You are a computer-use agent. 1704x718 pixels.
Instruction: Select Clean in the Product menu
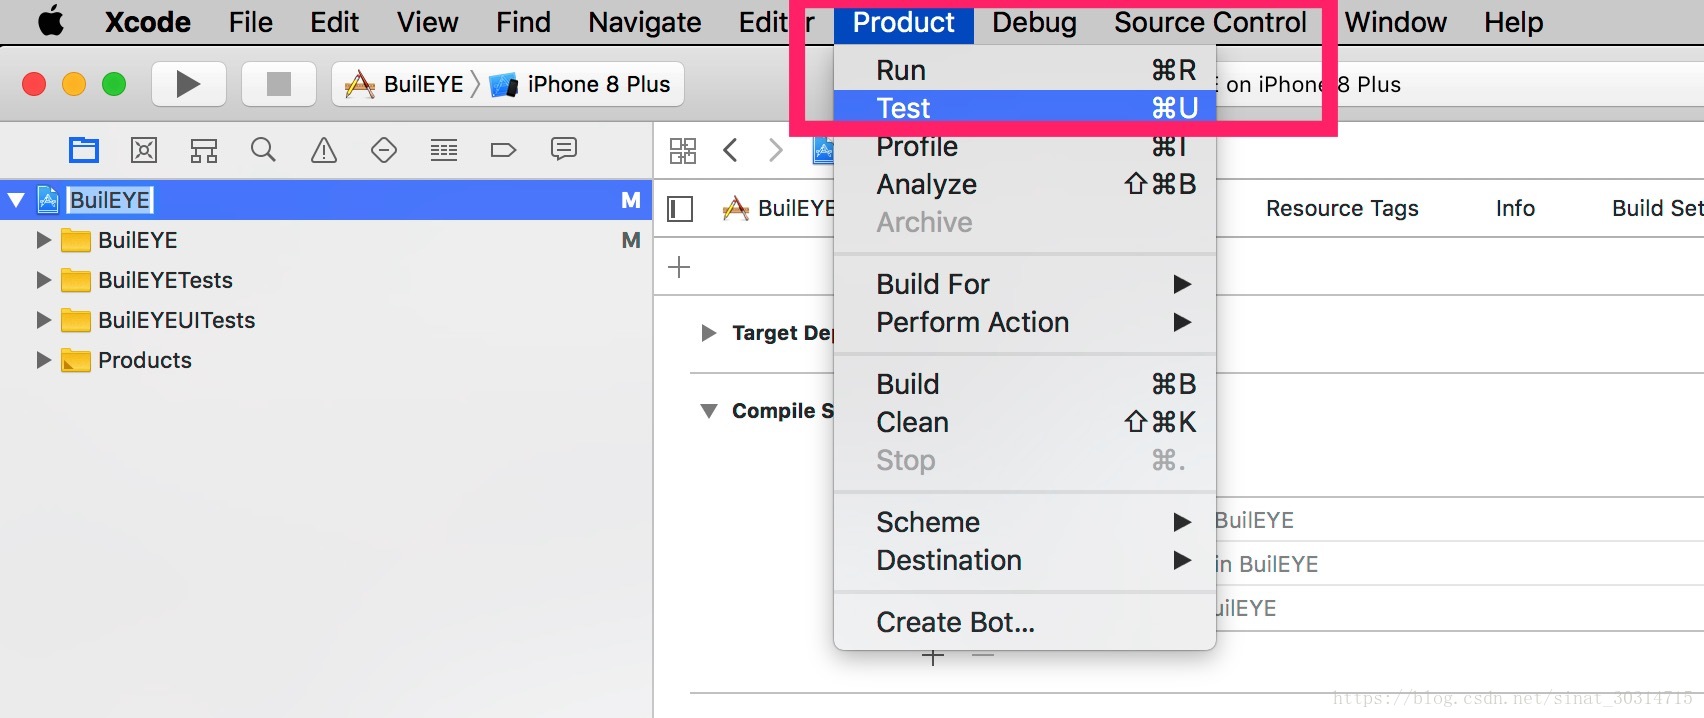tap(1025, 422)
